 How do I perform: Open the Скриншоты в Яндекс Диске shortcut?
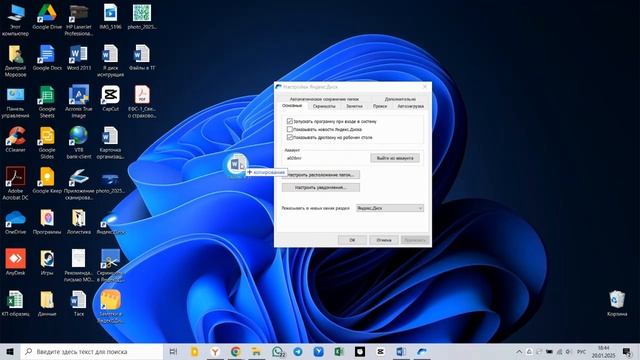(x=110, y=266)
